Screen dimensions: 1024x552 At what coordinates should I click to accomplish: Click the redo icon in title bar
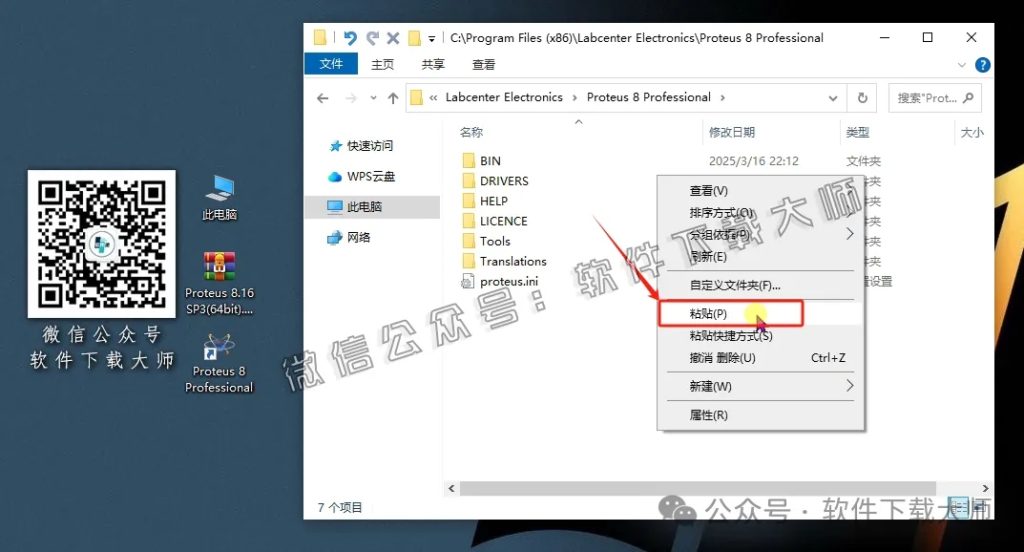tap(372, 38)
